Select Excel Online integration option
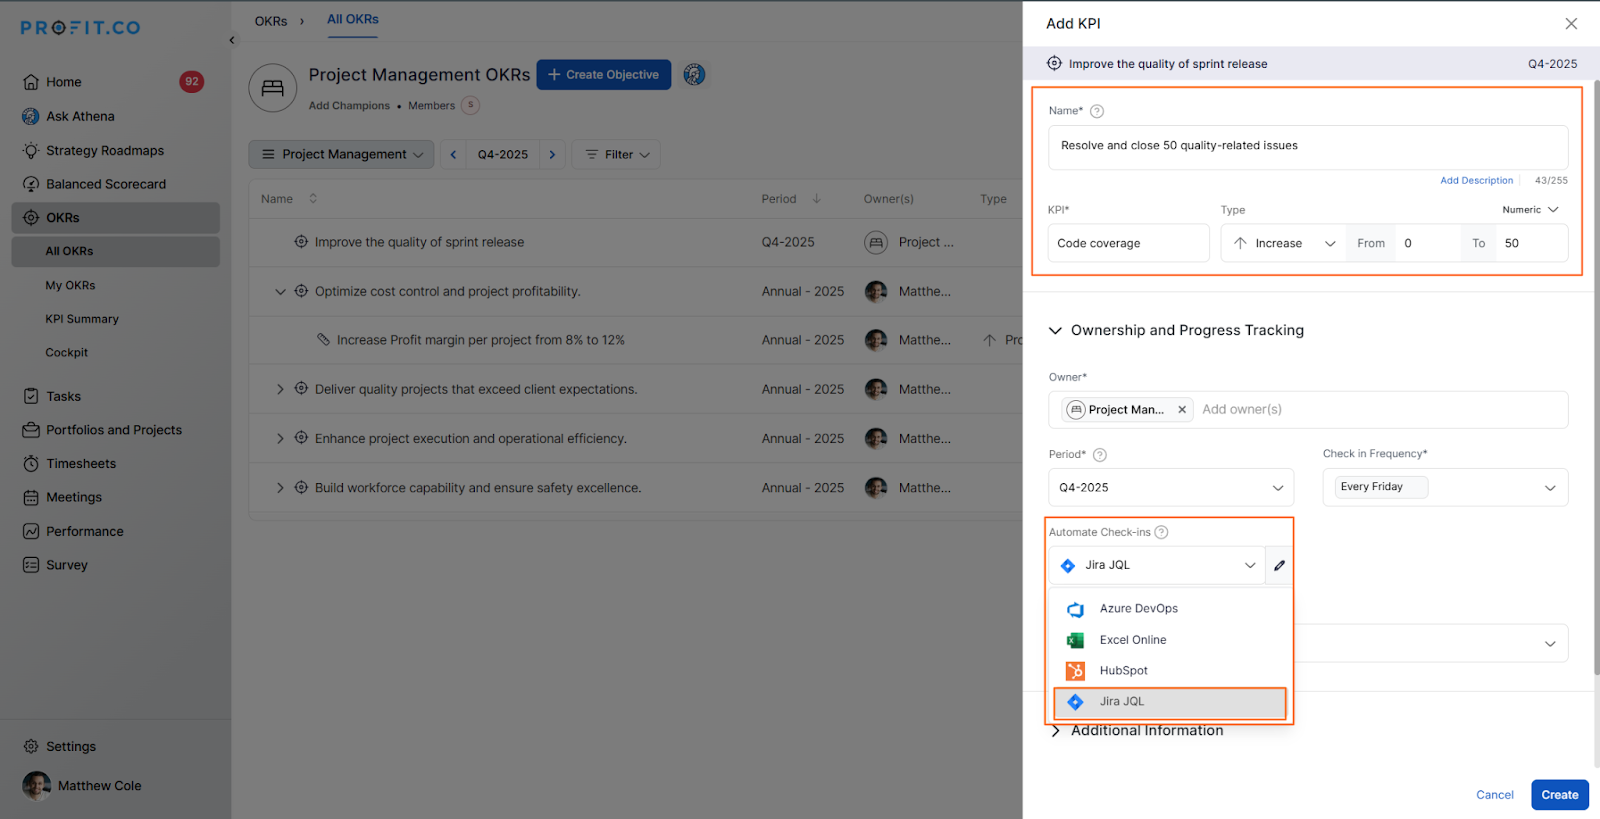 point(1170,640)
